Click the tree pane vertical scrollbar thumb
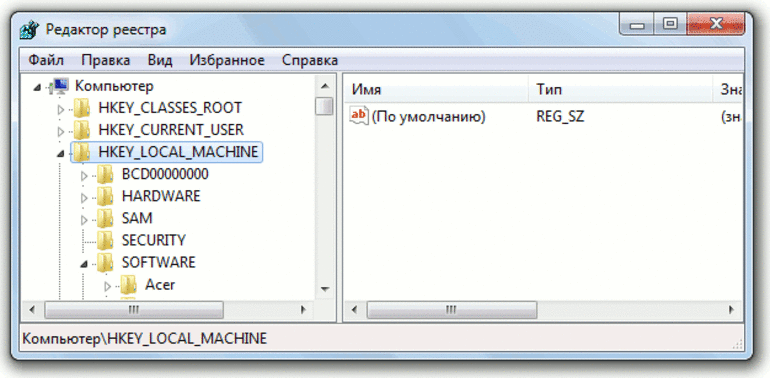This screenshot has height=378, width=770. point(325,106)
